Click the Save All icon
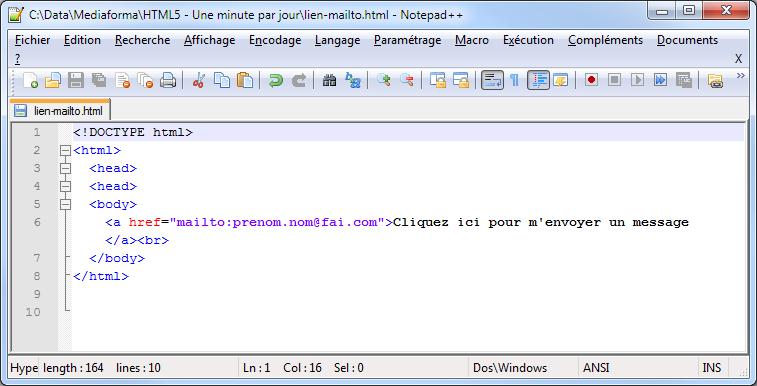Image resolution: width=757 pixels, height=386 pixels. click(98, 80)
